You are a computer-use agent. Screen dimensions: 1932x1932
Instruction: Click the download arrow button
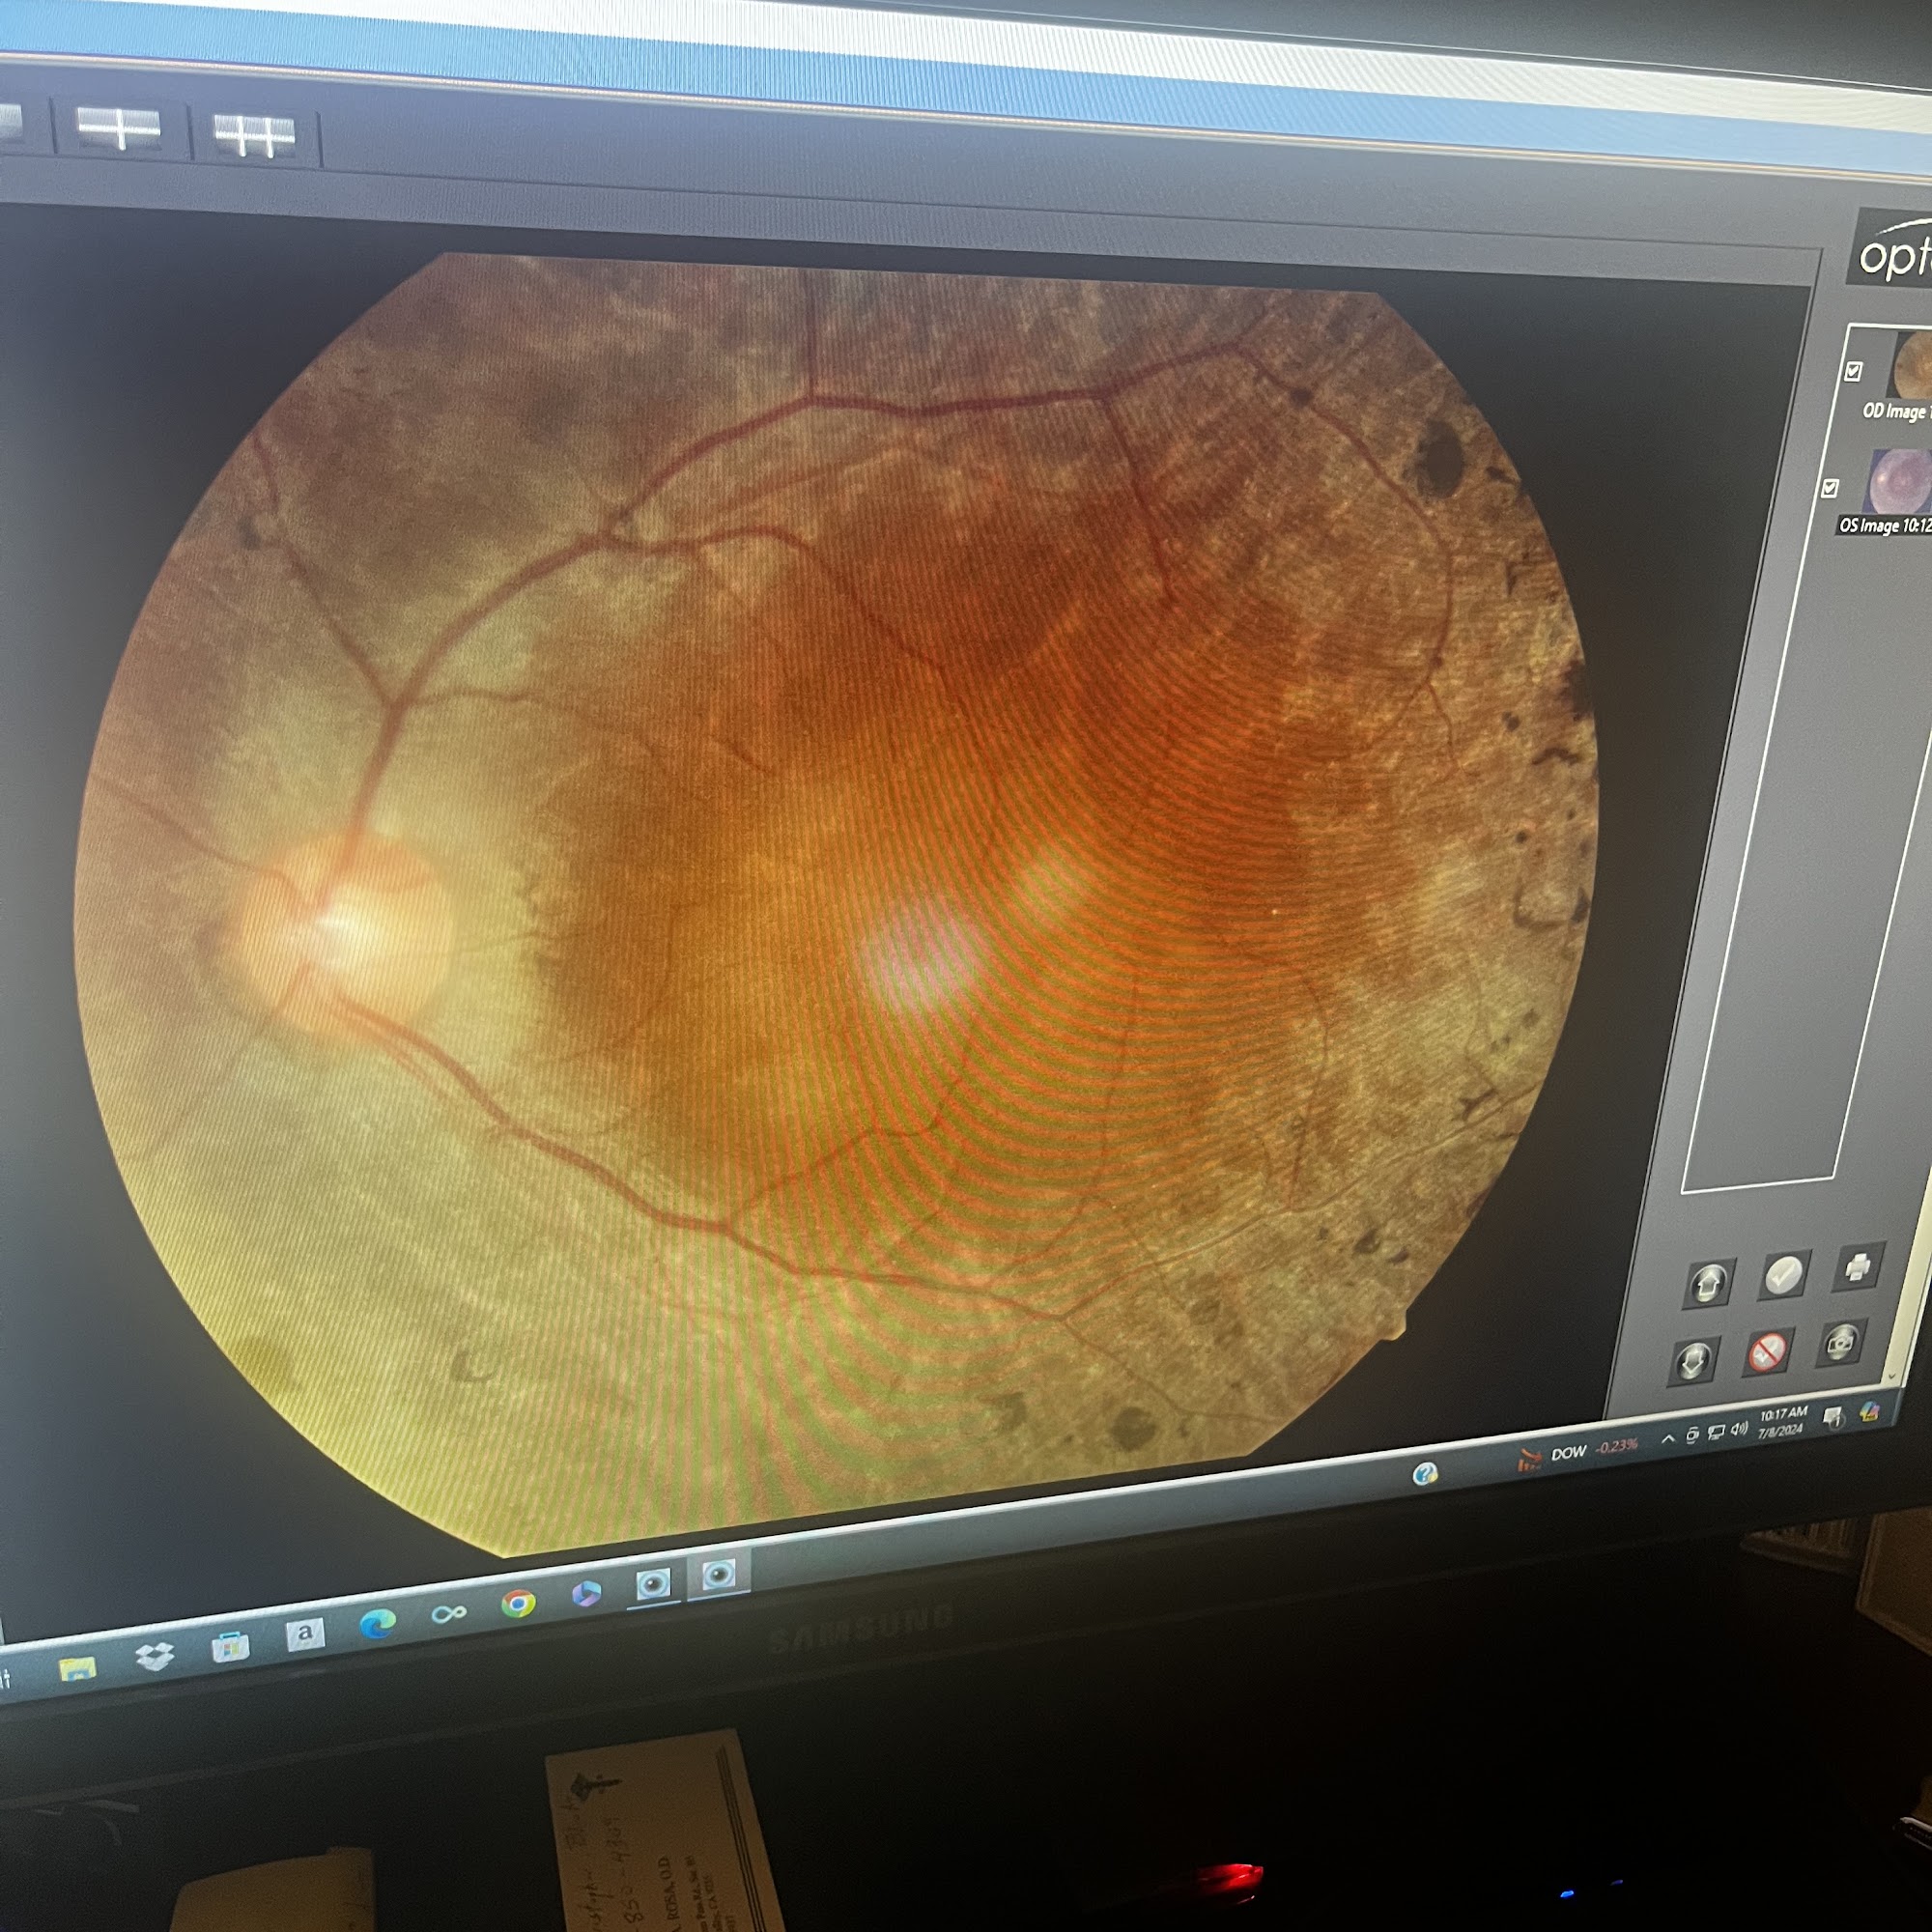tap(1694, 1362)
